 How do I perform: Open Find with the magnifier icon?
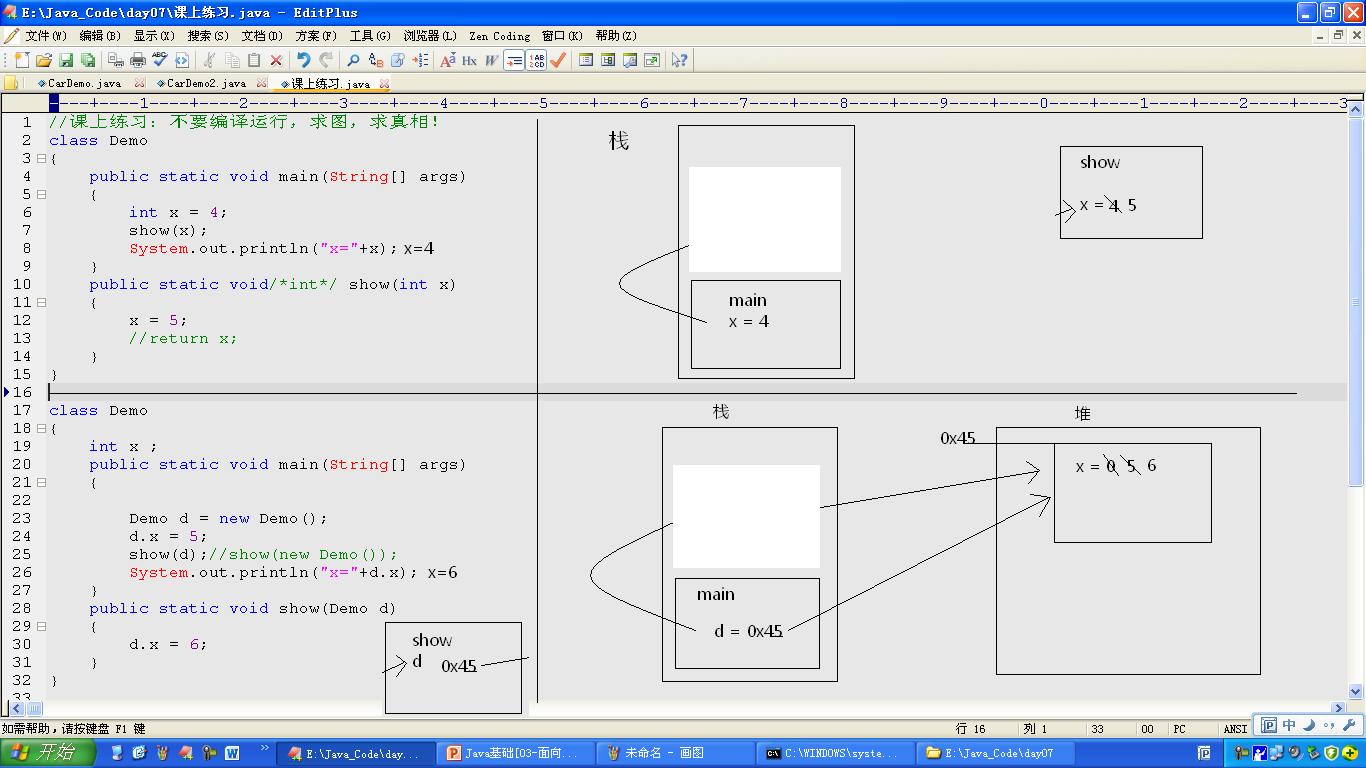click(x=353, y=60)
